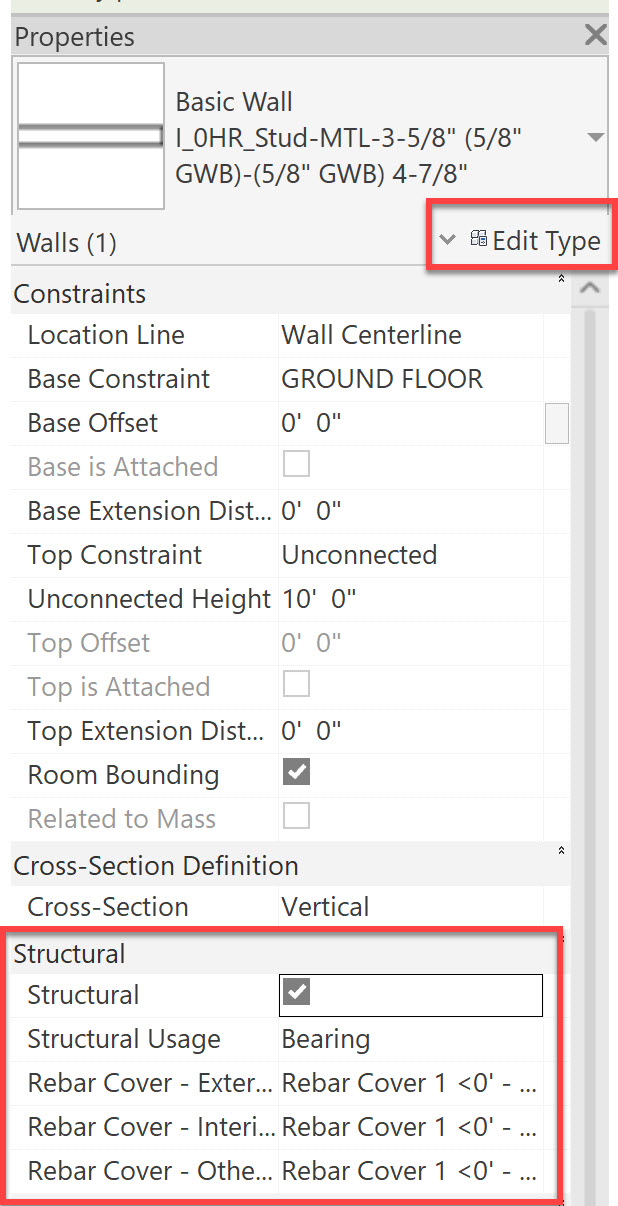
Task: Click the Rebar Cover - Exterior value
Action: pyautogui.click(x=410, y=1083)
